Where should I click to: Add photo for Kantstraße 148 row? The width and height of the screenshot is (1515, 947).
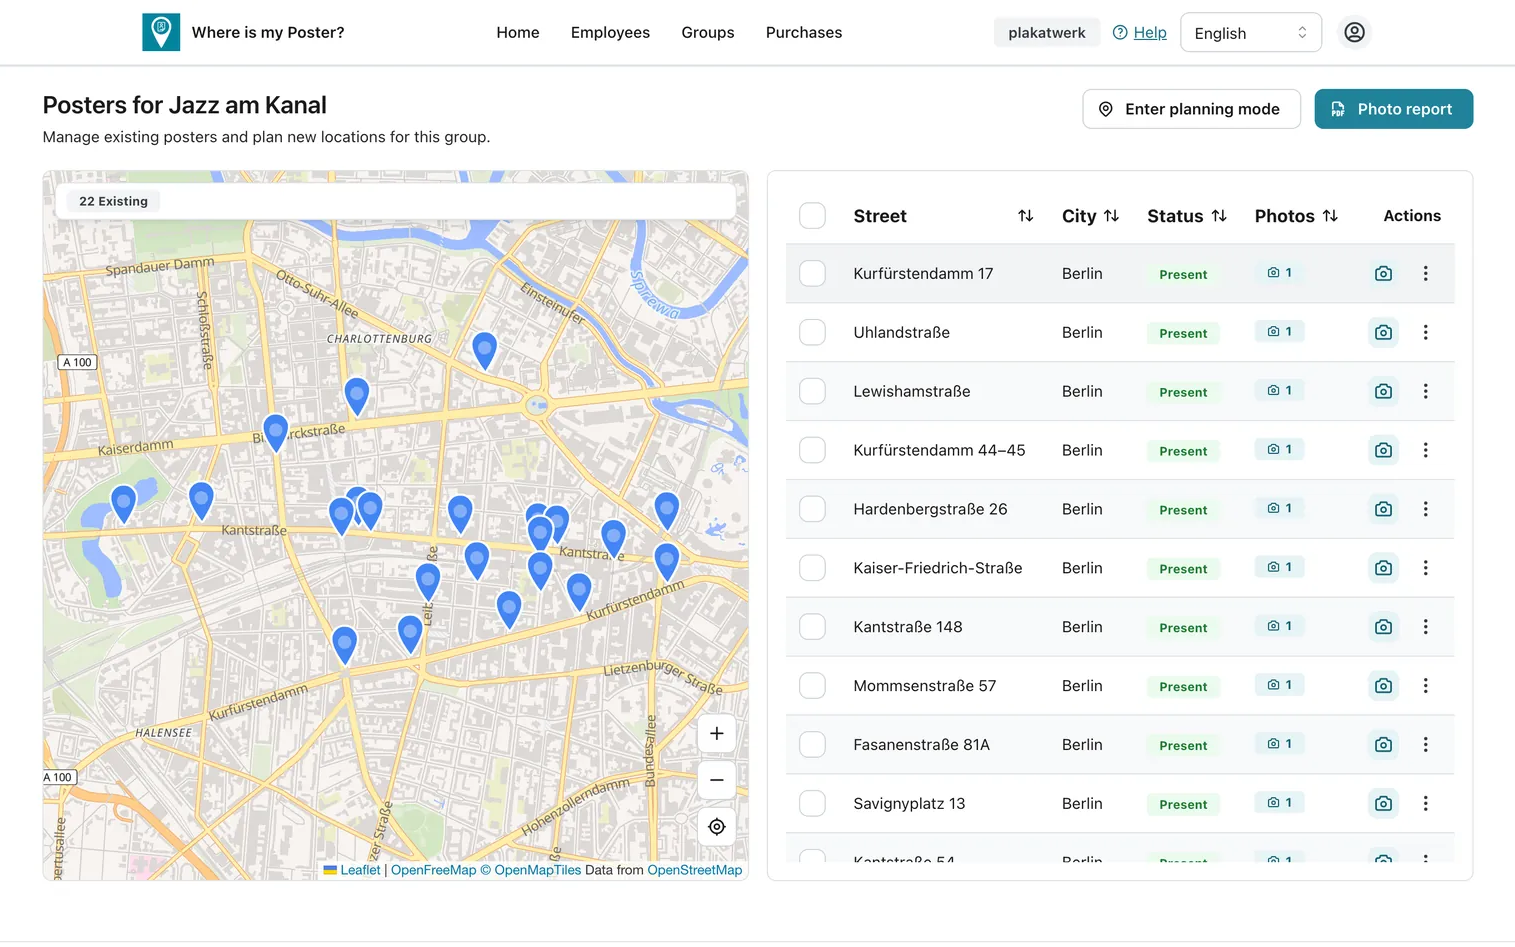click(1383, 627)
